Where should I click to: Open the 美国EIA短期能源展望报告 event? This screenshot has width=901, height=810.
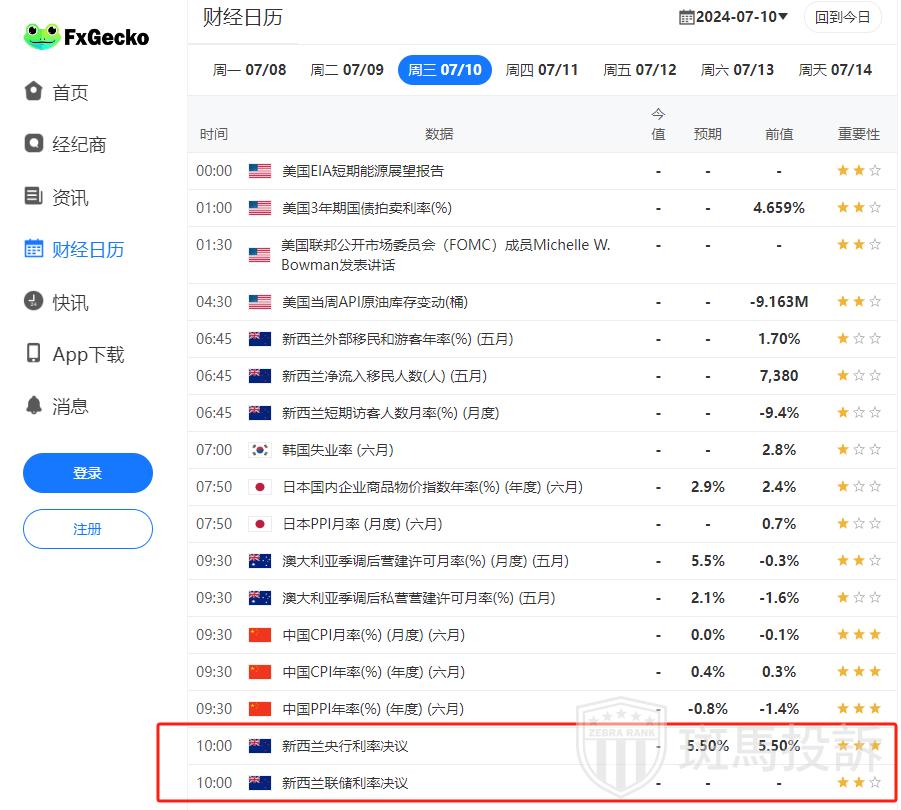(x=363, y=171)
